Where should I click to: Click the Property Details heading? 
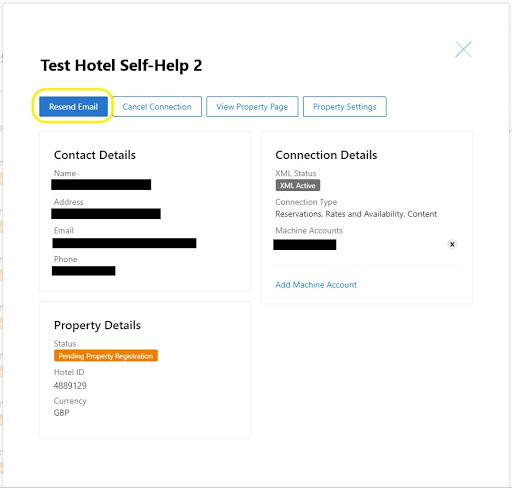pyautogui.click(x=97, y=325)
